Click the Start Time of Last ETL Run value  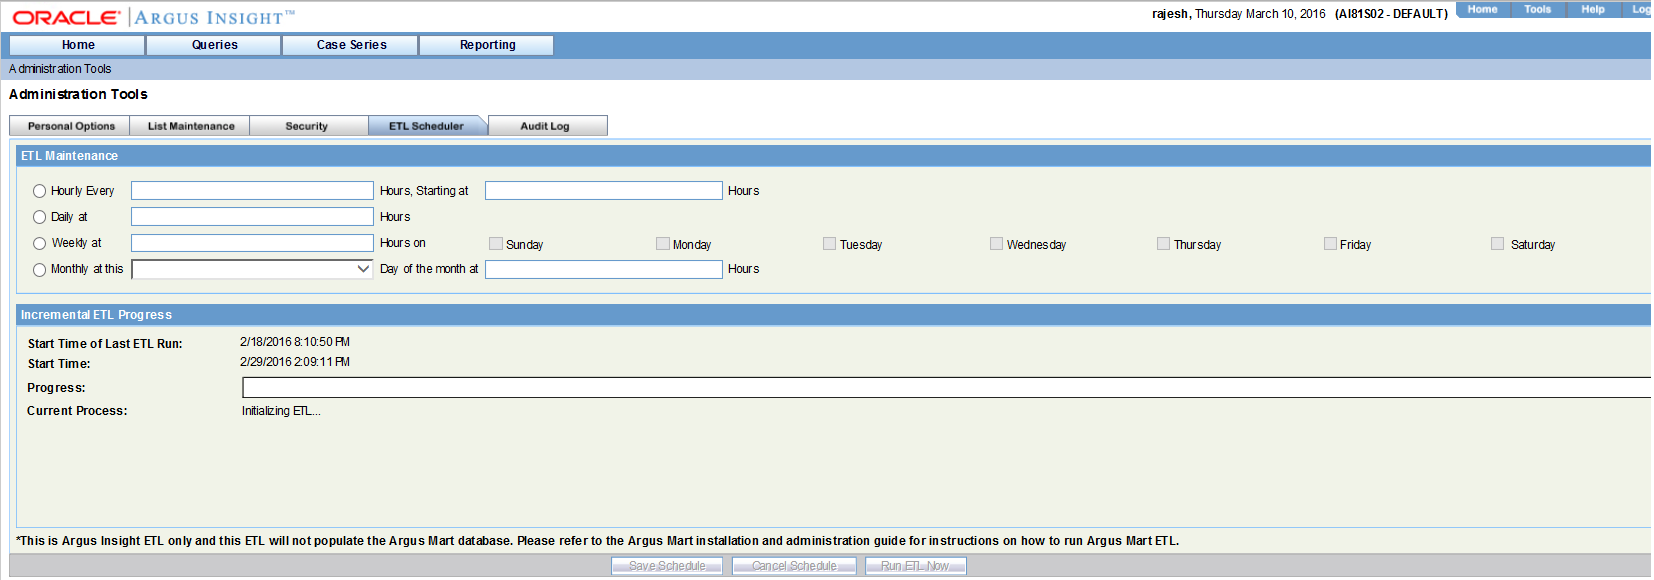pyautogui.click(x=295, y=342)
